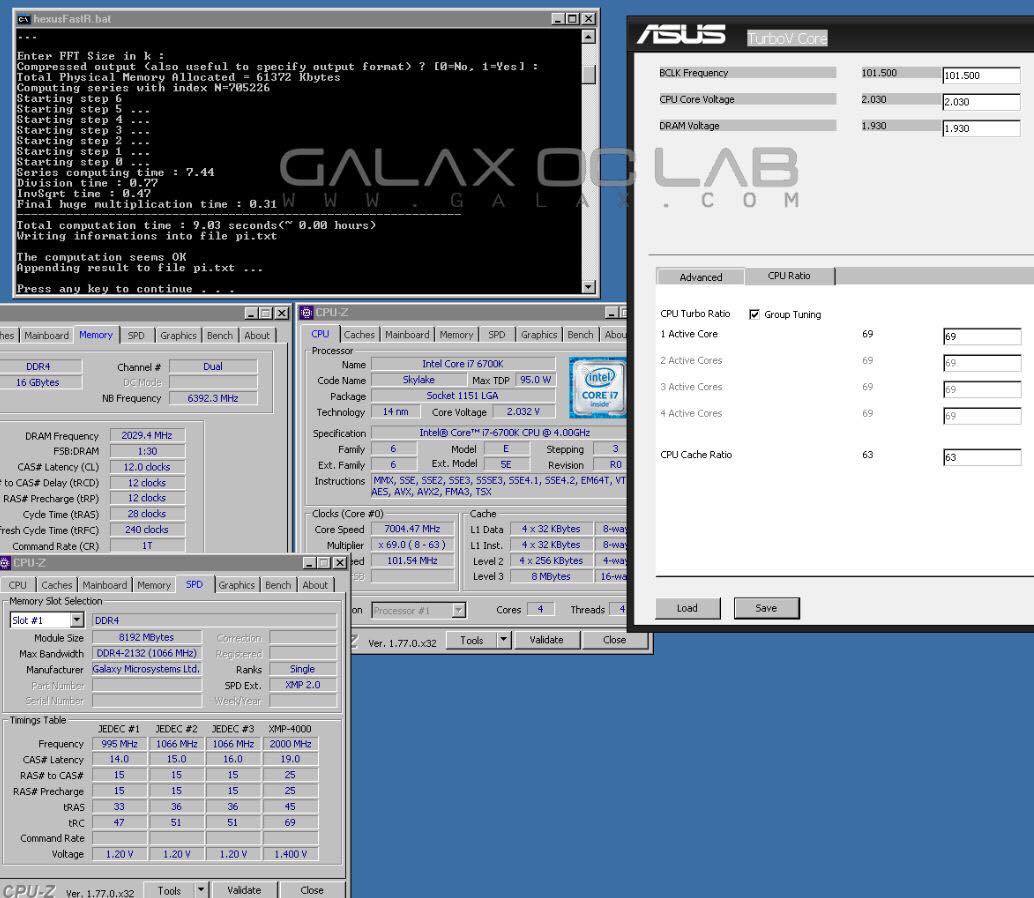Image resolution: width=1034 pixels, height=898 pixels.
Task: Click the ASUS logo in TurboV Core
Action: 681,34
